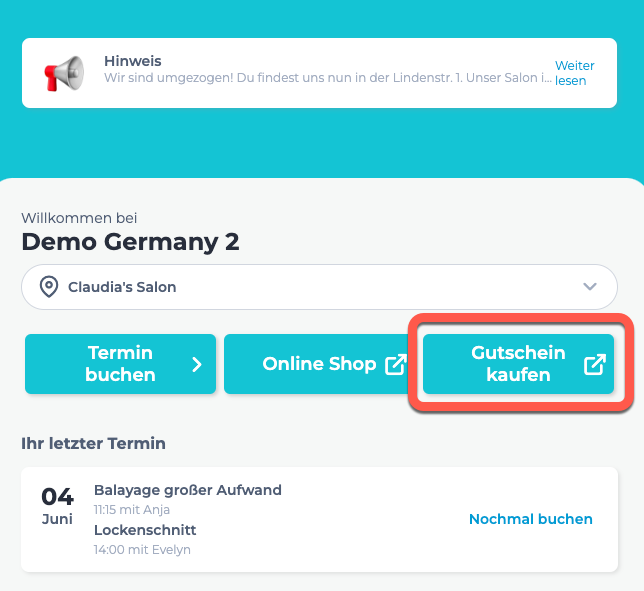Select the Balayage großer Aufwand appointment entry
Image resolution: width=644 pixels, height=591 pixels.
tap(188, 490)
